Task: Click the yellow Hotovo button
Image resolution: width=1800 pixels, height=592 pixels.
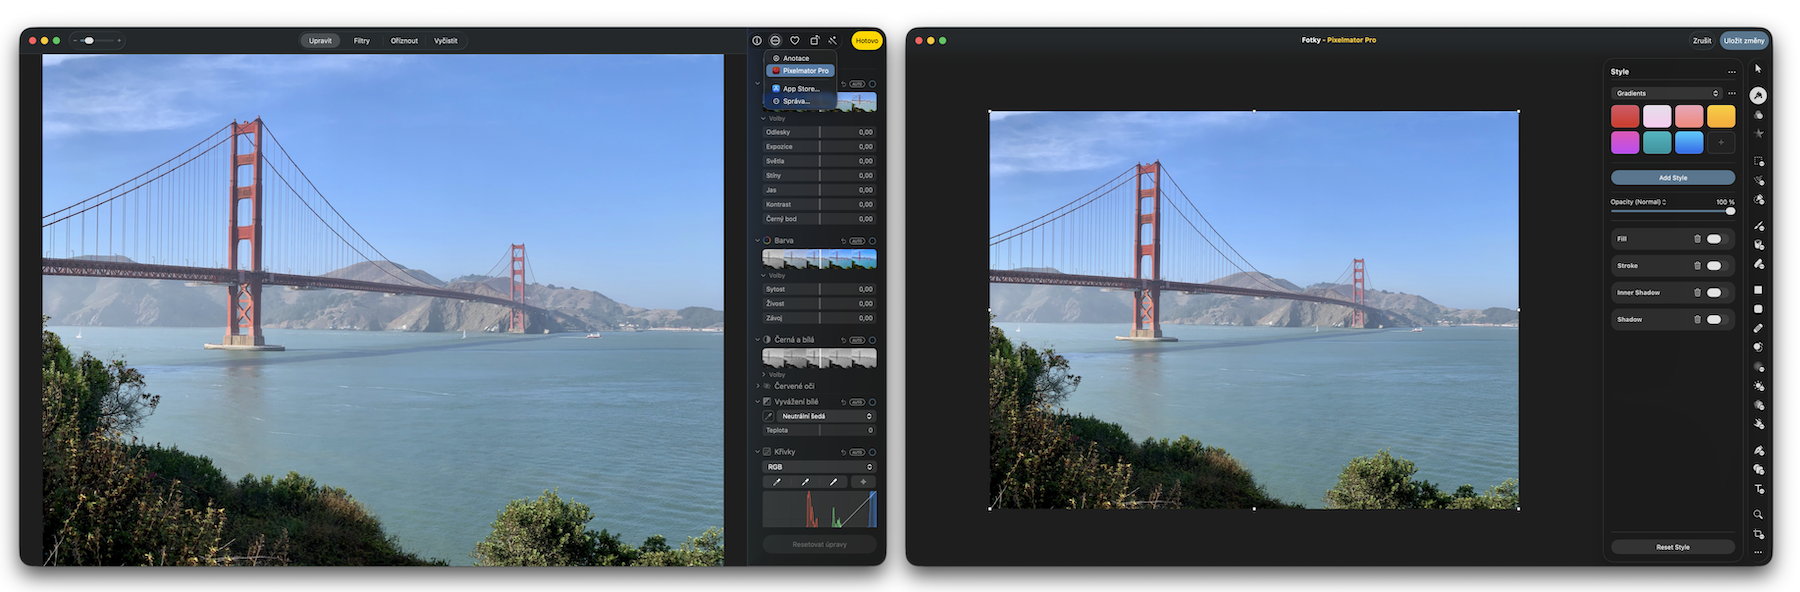Action: coord(867,41)
